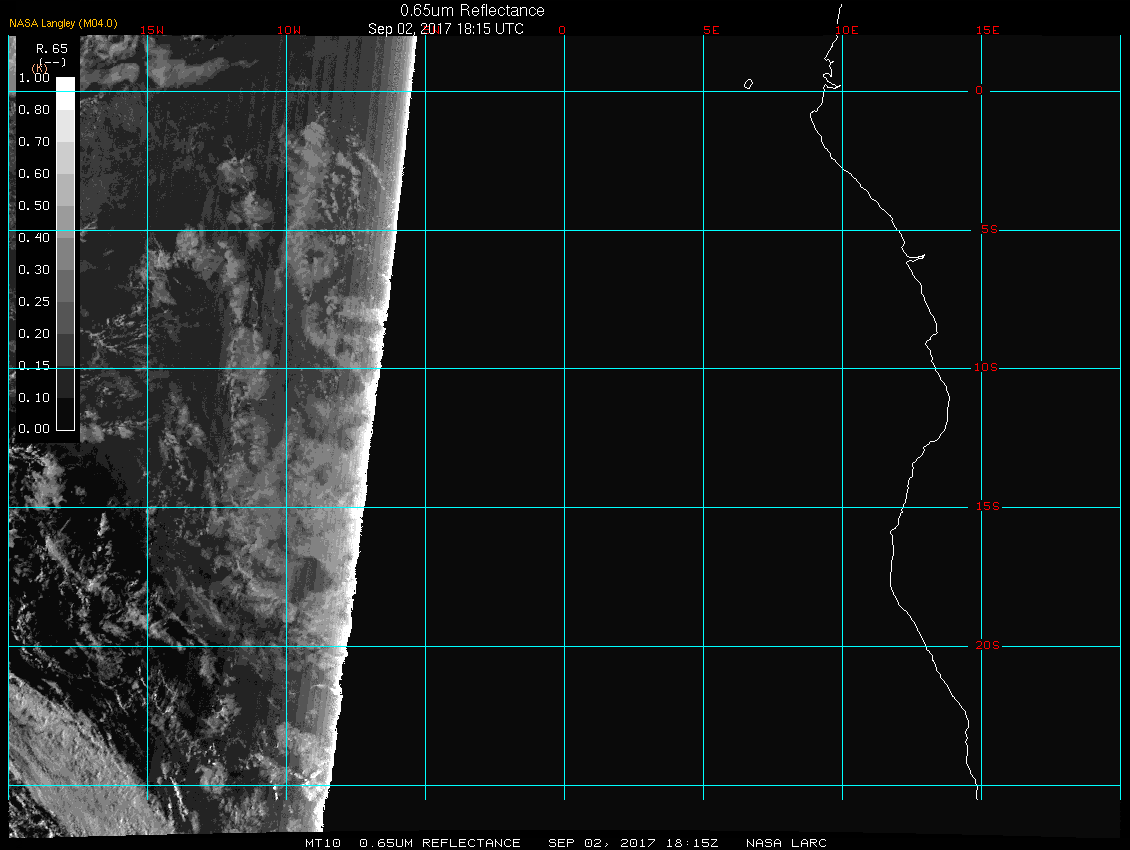Viewport: 1130px width, 850px height.
Task: Click the 0 latitude label on right
Action: pos(979,90)
